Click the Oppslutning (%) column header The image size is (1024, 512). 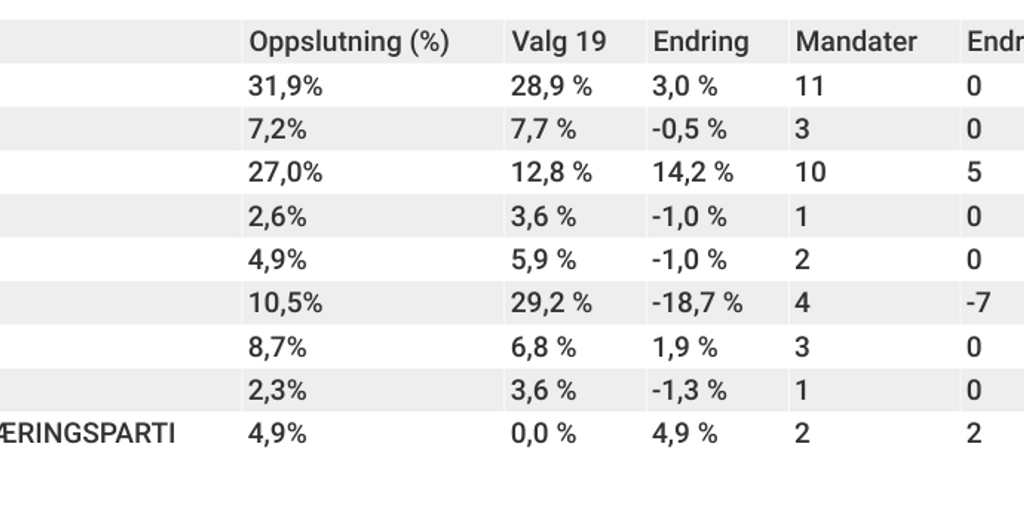[x=349, y=42]
